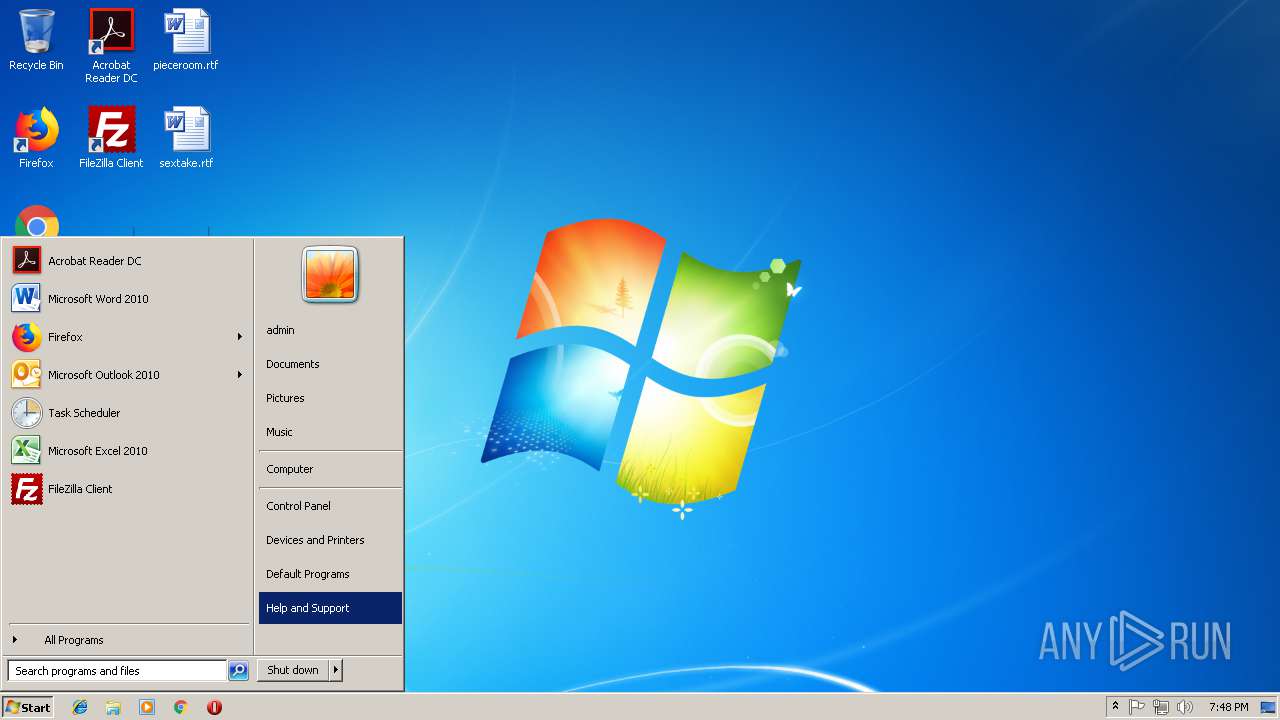This screenshot has height=720, width=1280.
Task: Launch FileZilla Client from Start menu
Action: pos(127,489)
